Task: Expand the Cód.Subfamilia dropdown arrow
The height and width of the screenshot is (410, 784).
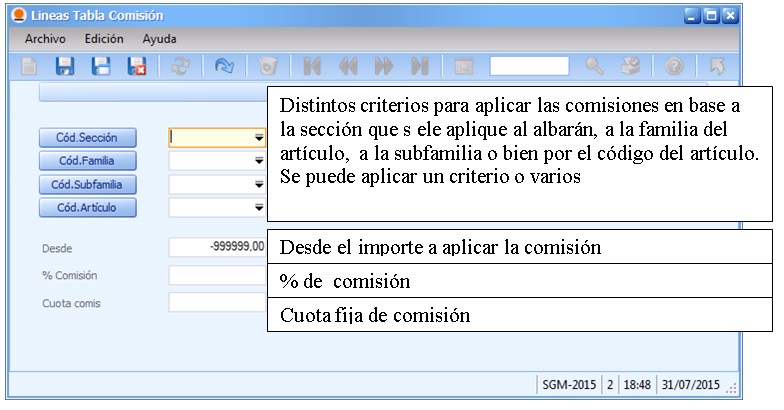Action: click(x=259, y=185)
